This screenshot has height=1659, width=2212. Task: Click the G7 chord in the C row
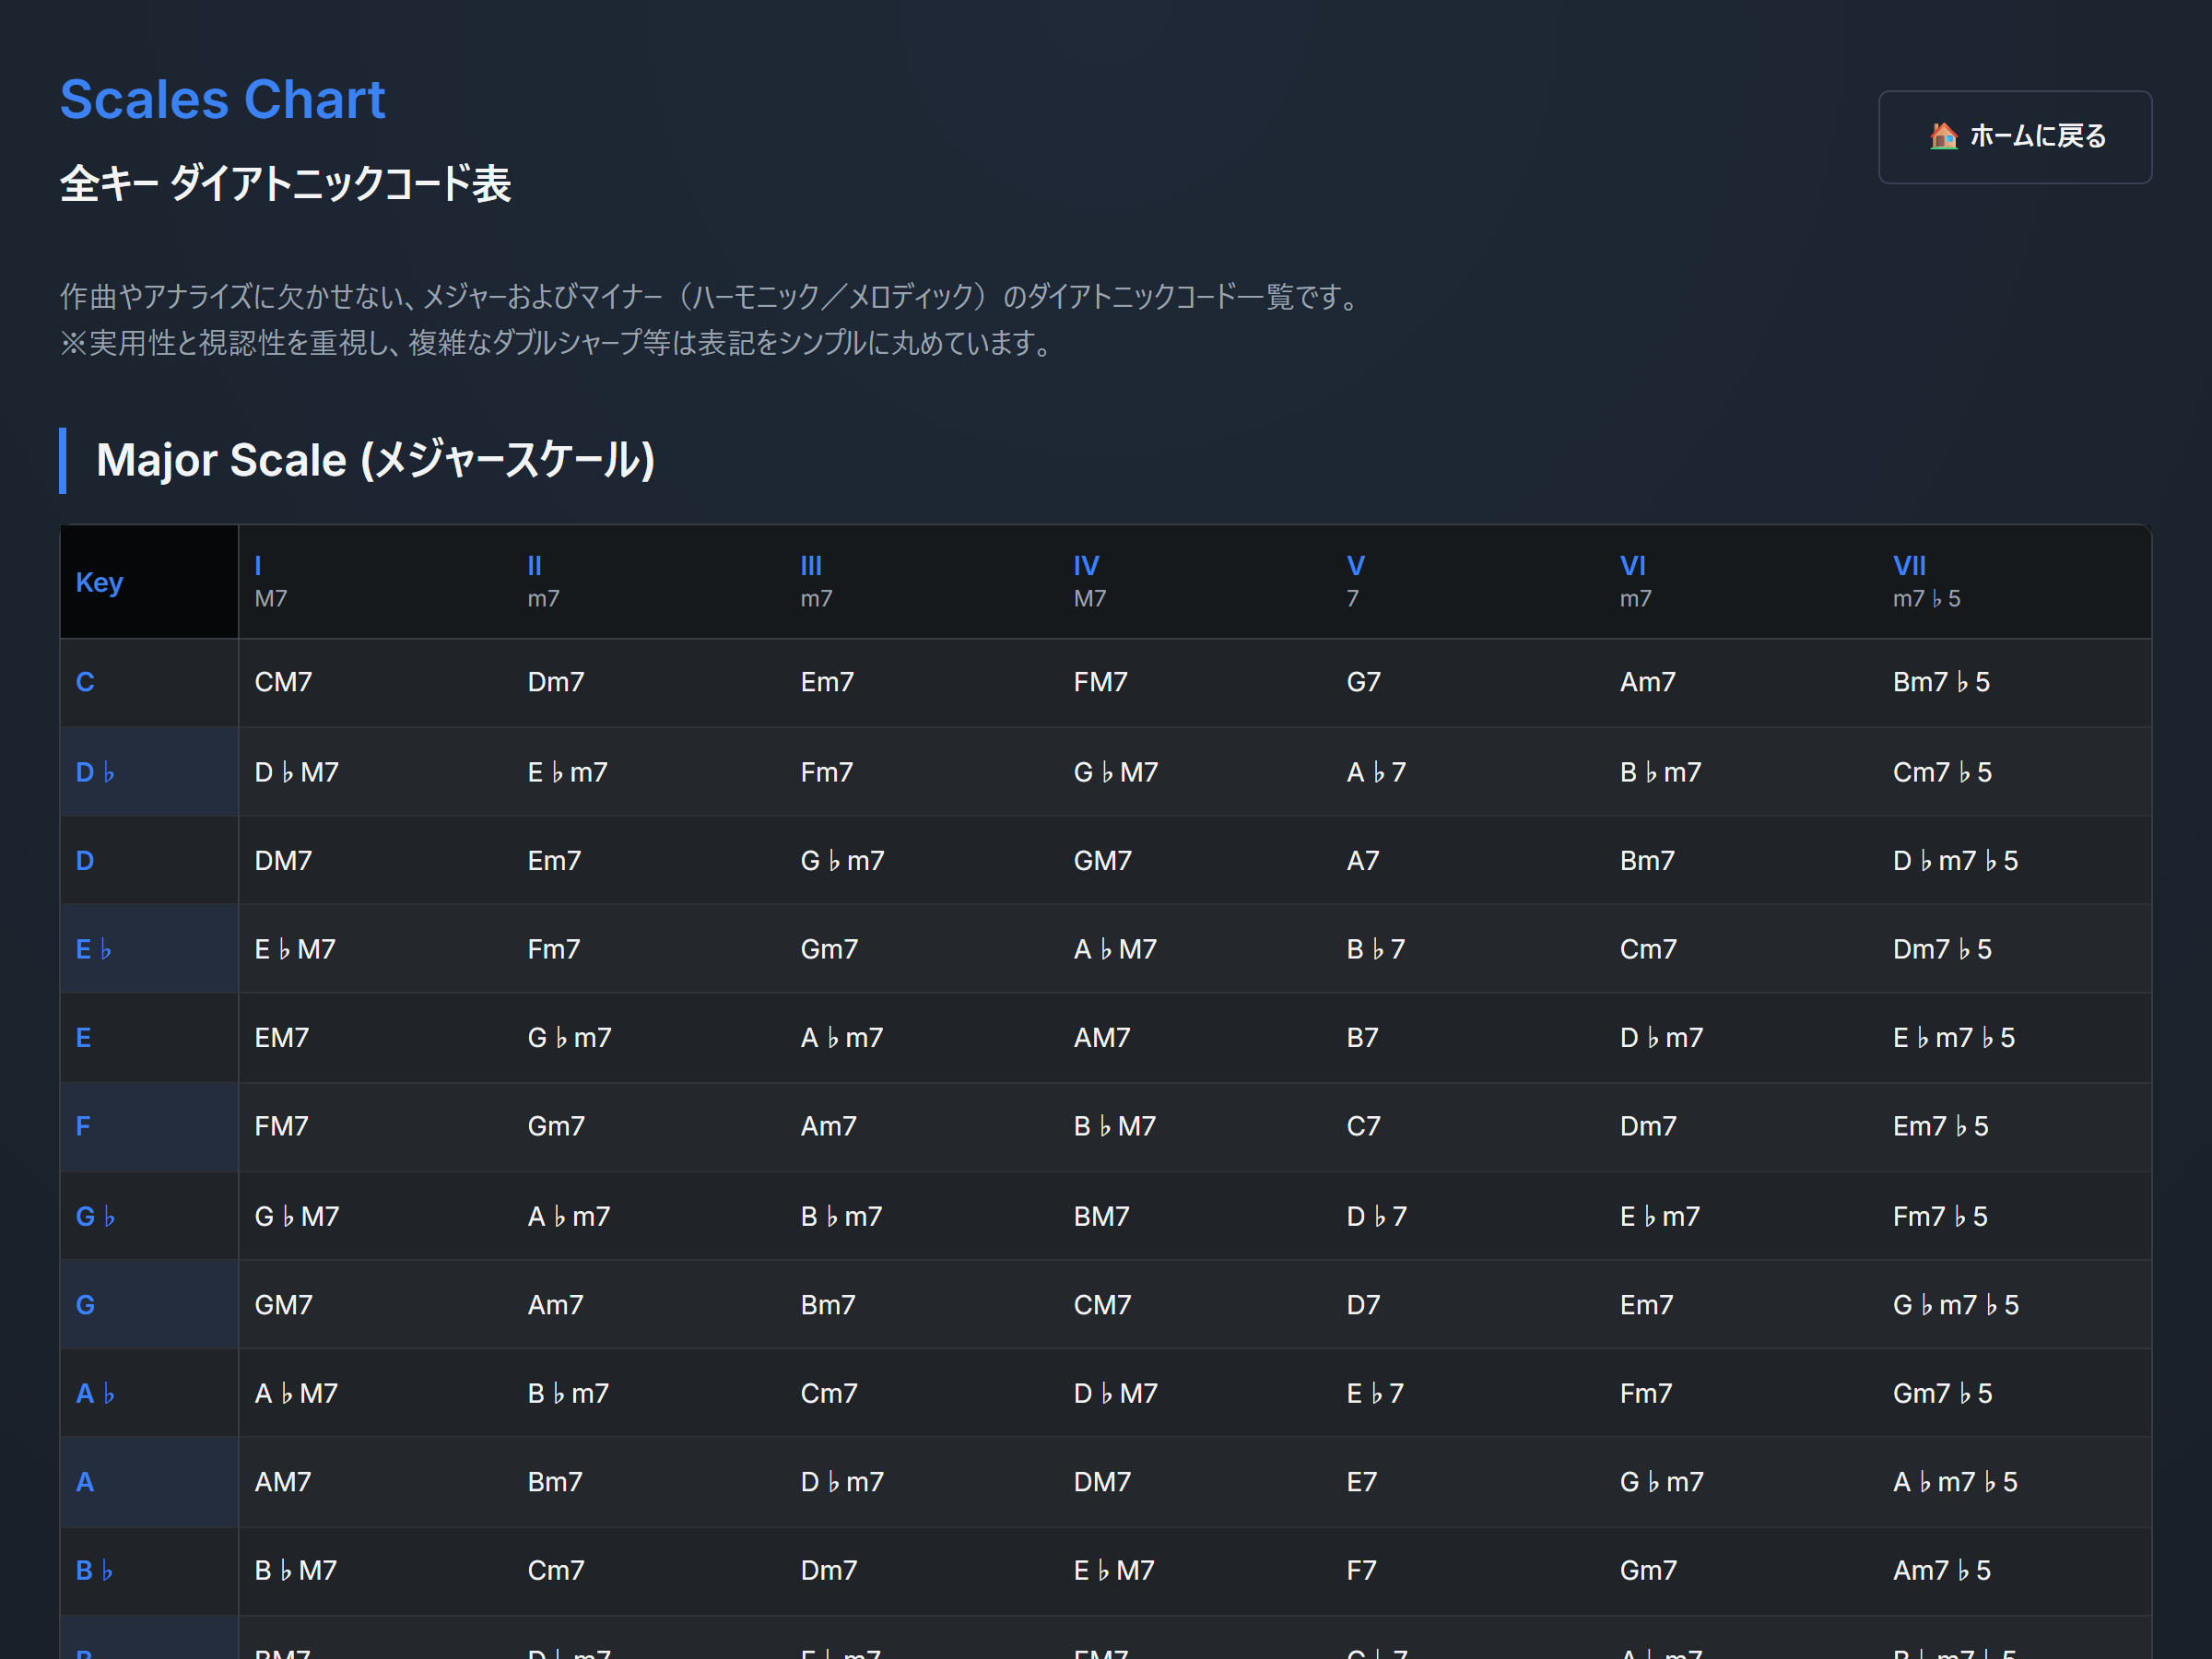[x=1363, y=682]
